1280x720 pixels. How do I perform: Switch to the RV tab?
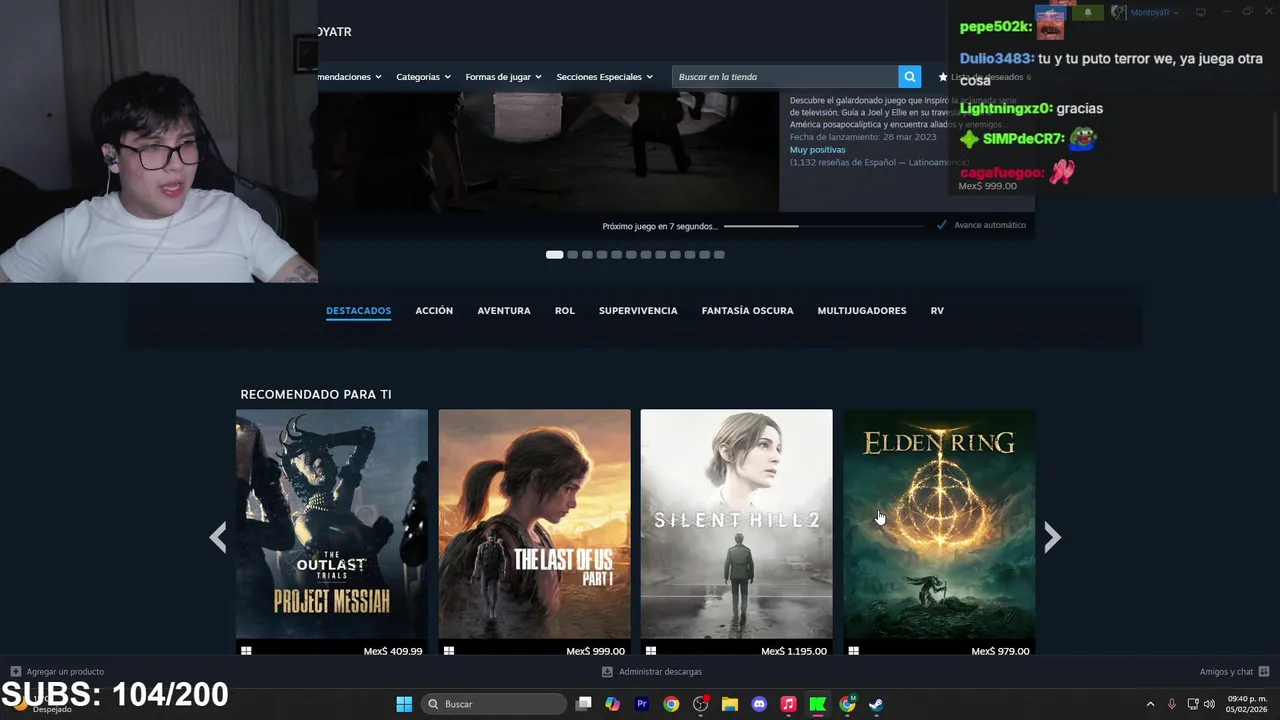pyautogui.click(x=937, y=311)
